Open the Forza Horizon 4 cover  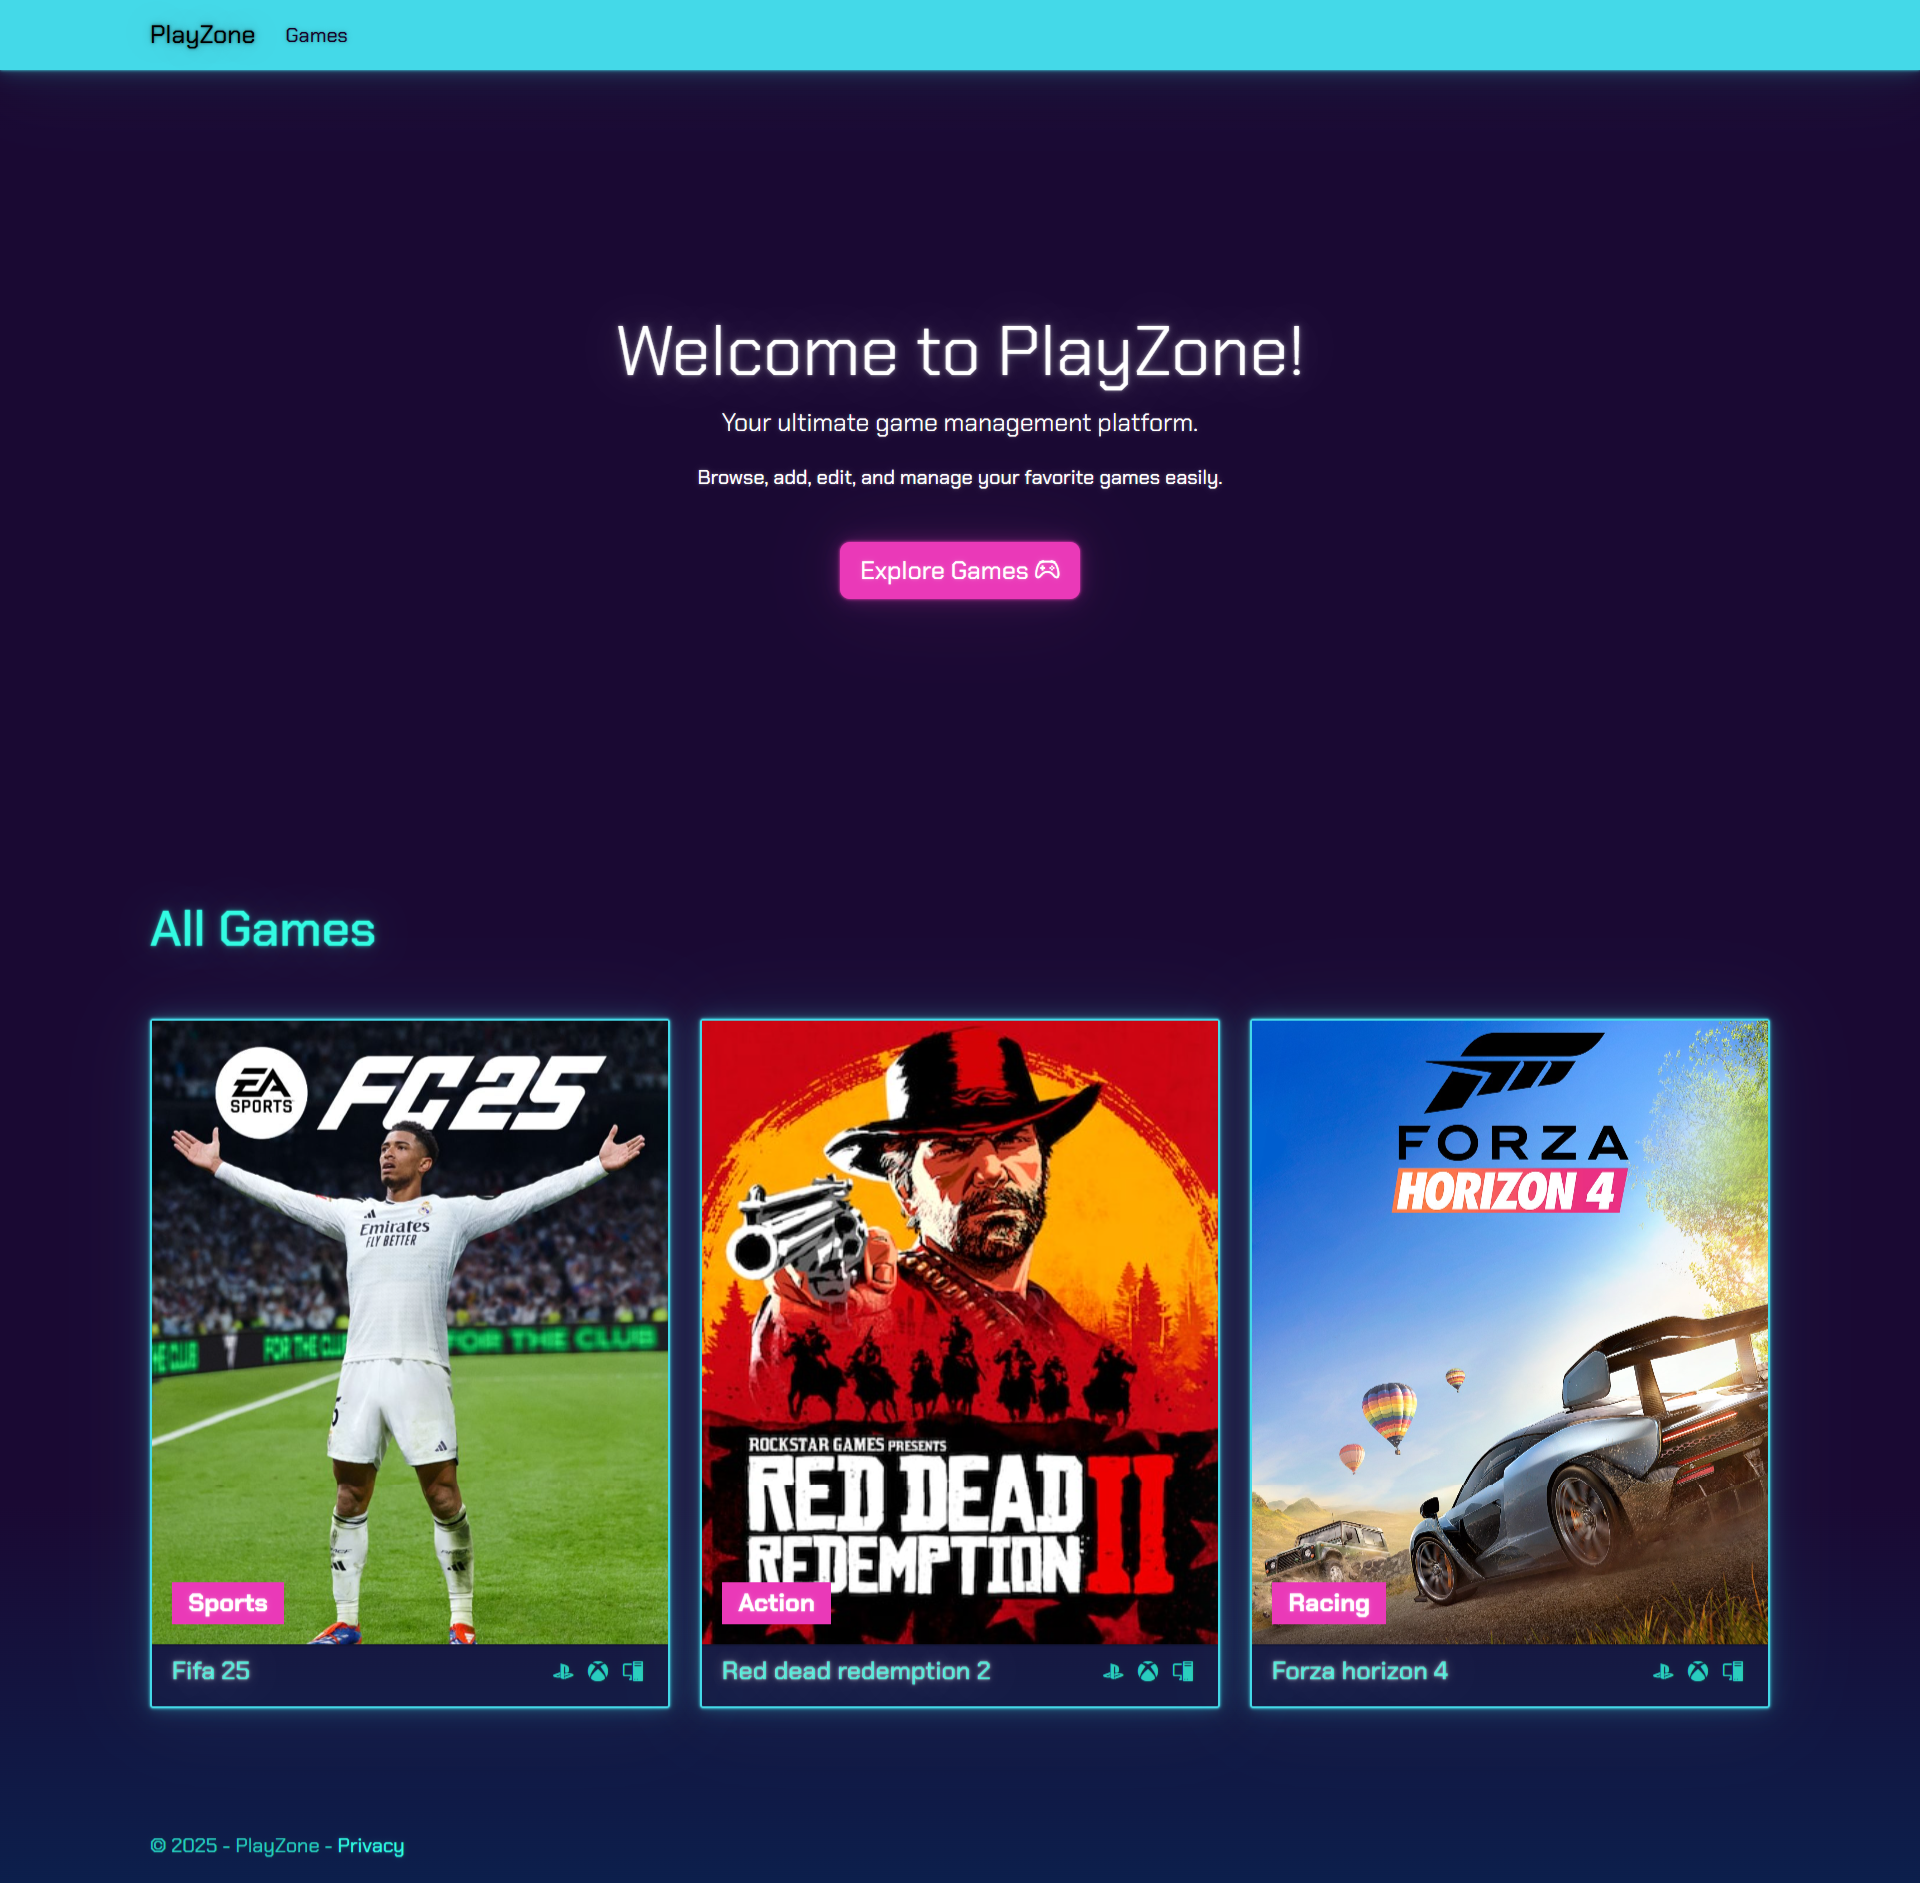click(1510, 1333)
